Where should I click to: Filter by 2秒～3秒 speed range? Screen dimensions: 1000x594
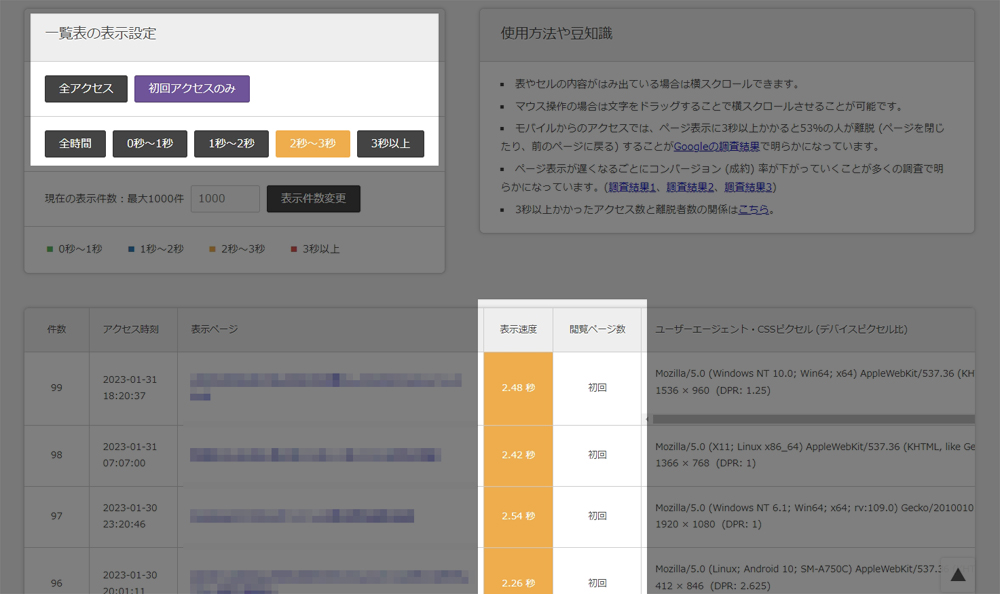312,144
